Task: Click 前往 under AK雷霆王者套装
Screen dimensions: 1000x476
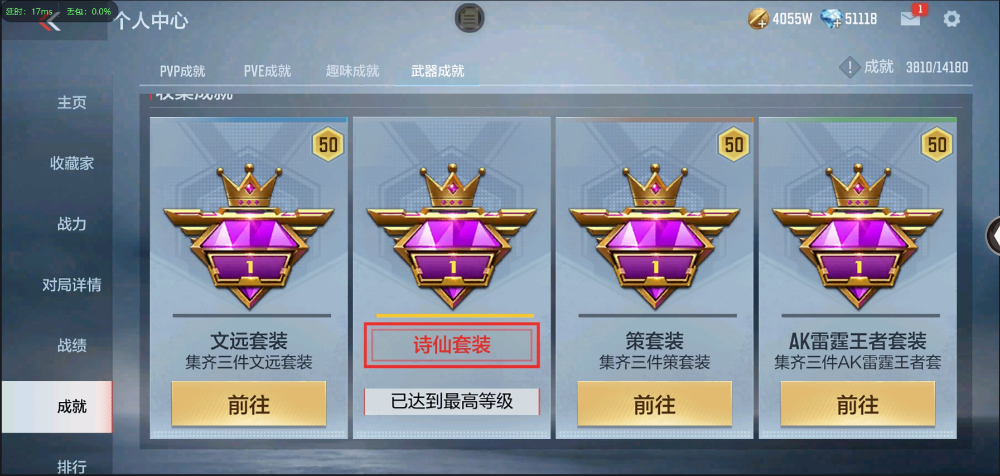Action: (858, 404)
